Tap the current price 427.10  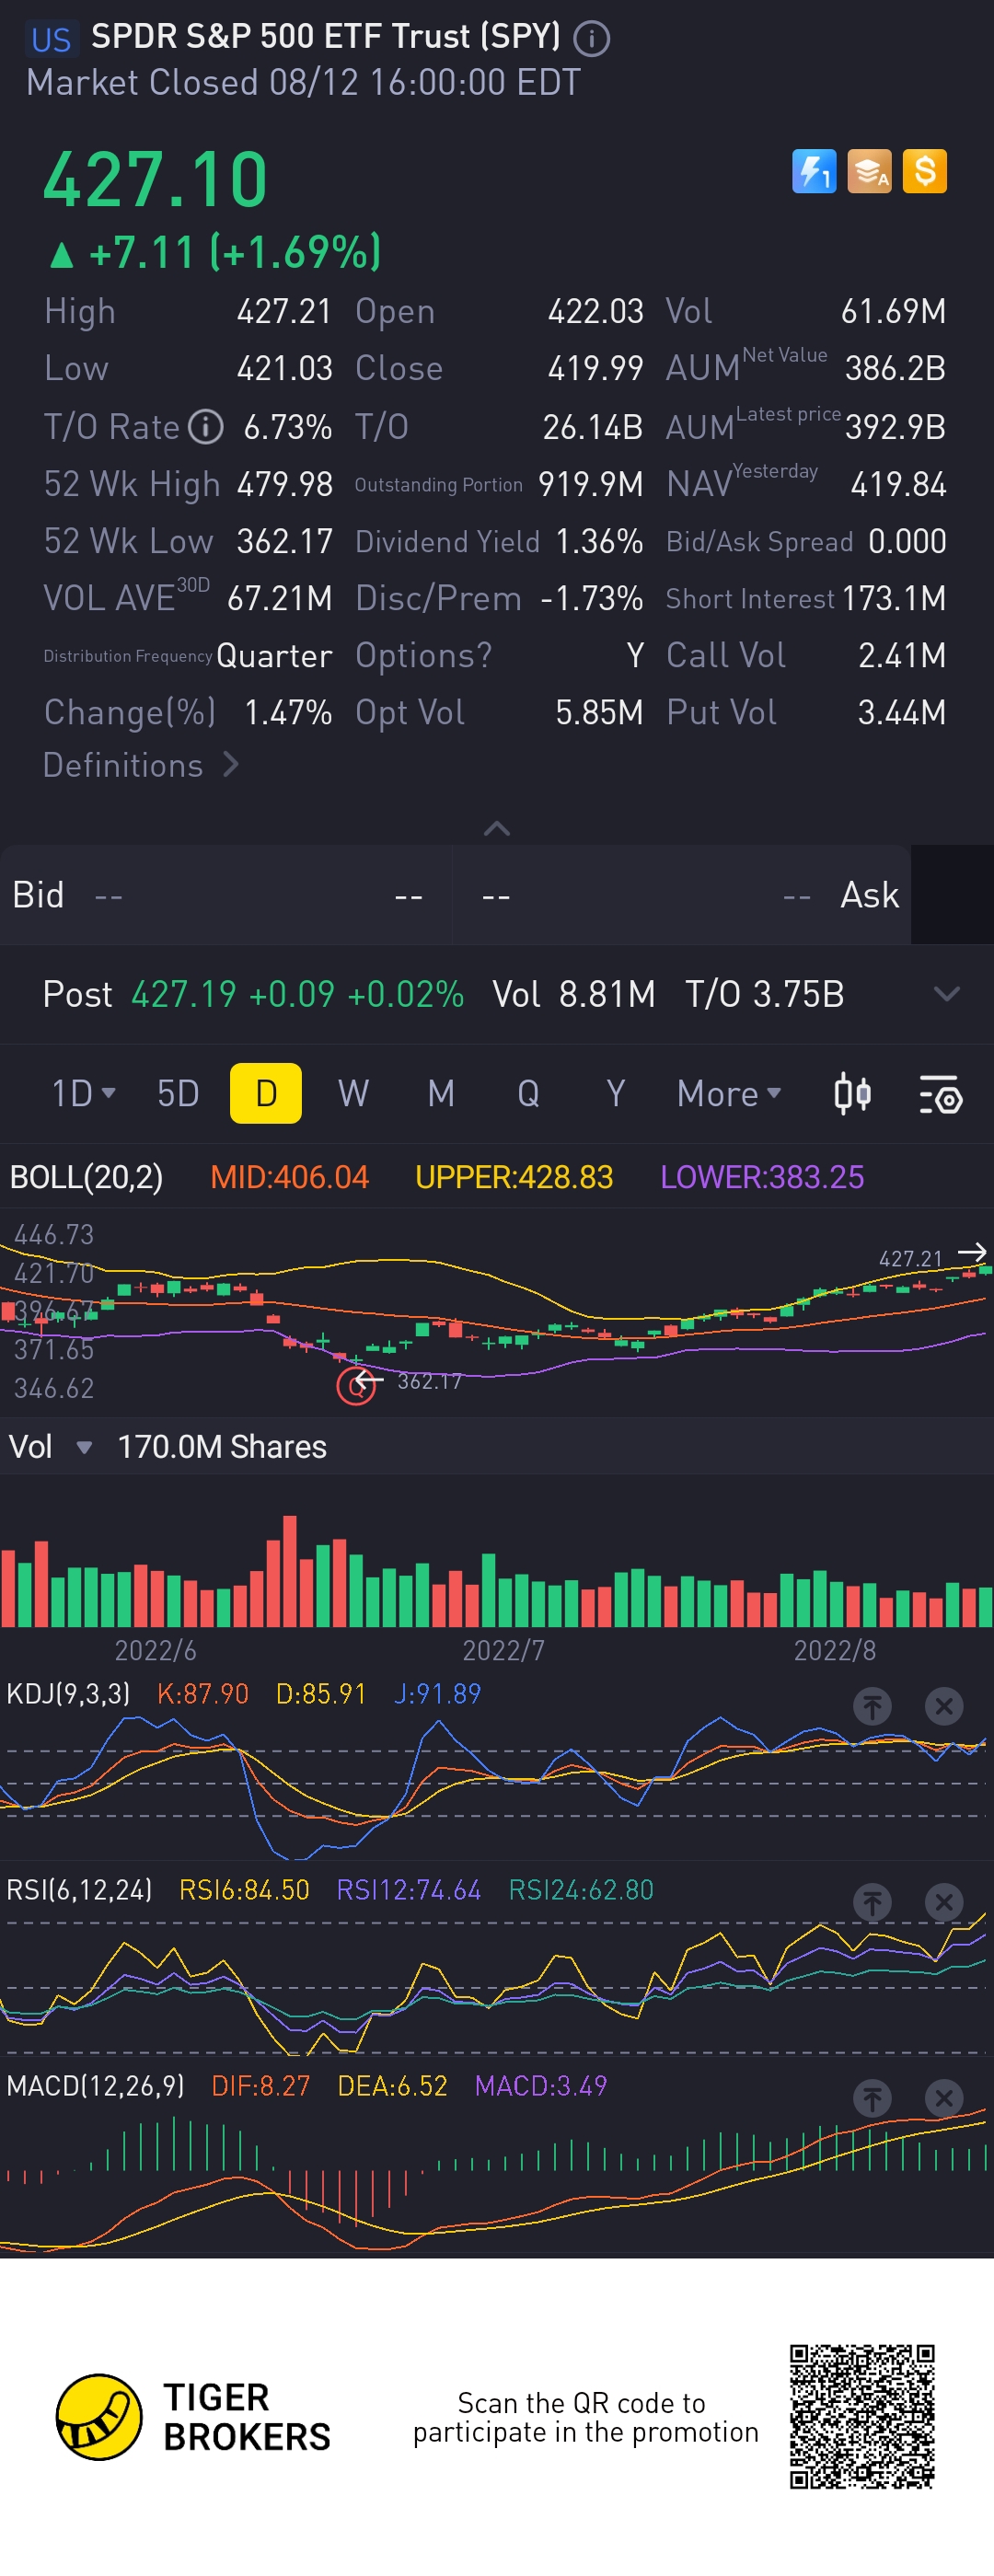point(155,180)
